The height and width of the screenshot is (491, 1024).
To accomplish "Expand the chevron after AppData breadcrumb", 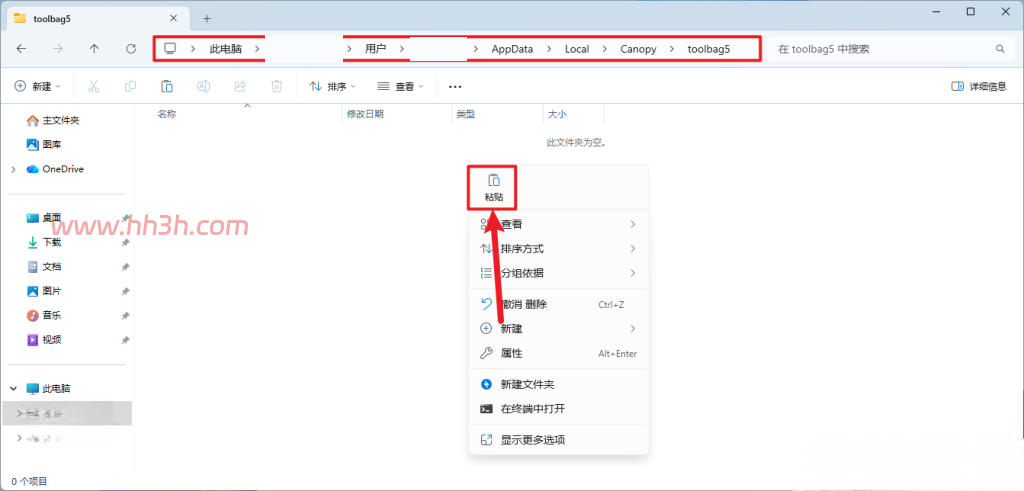I will point(549,49).
